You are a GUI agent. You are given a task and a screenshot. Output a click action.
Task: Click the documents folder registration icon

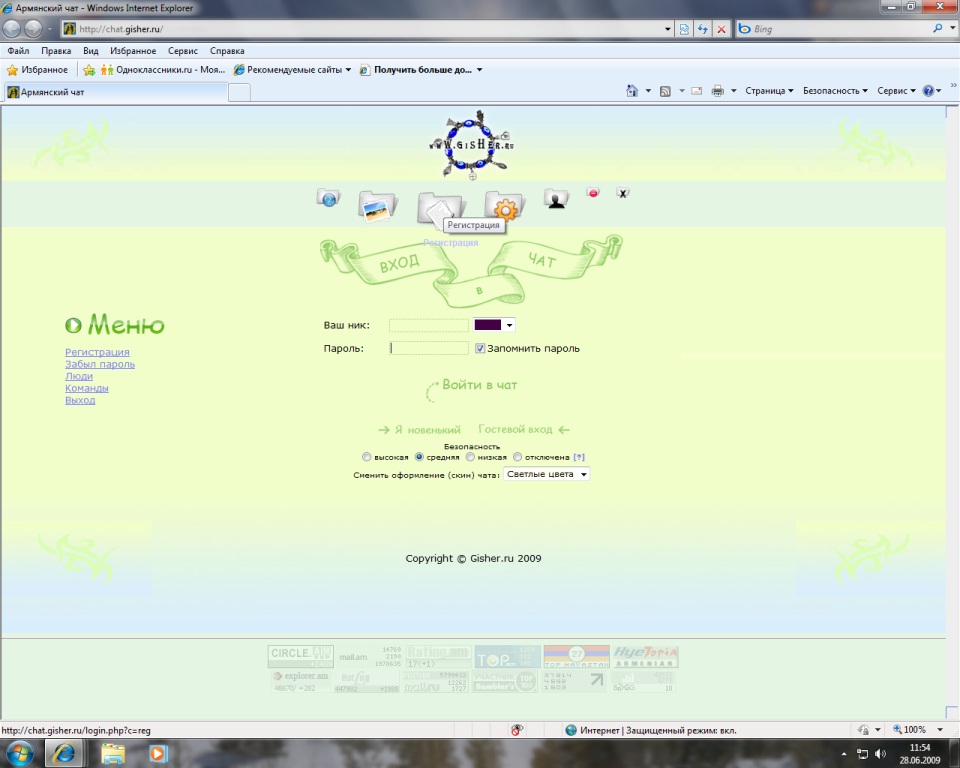click(438, 207)
